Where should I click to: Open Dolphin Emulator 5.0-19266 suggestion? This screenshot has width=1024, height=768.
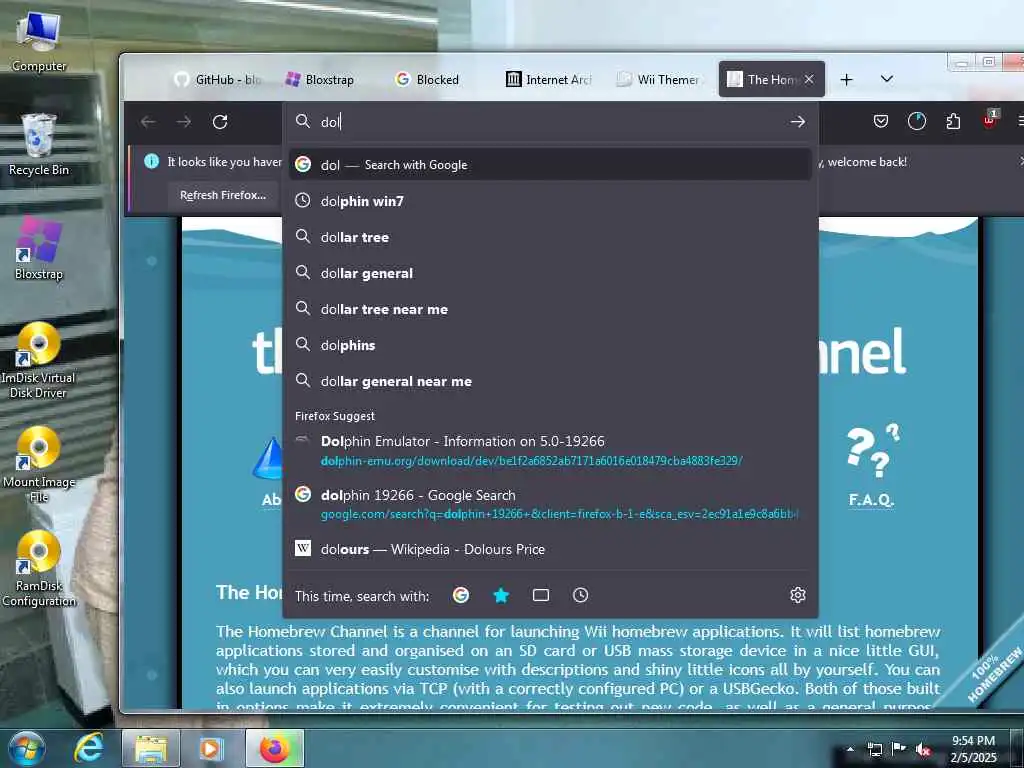550,451
